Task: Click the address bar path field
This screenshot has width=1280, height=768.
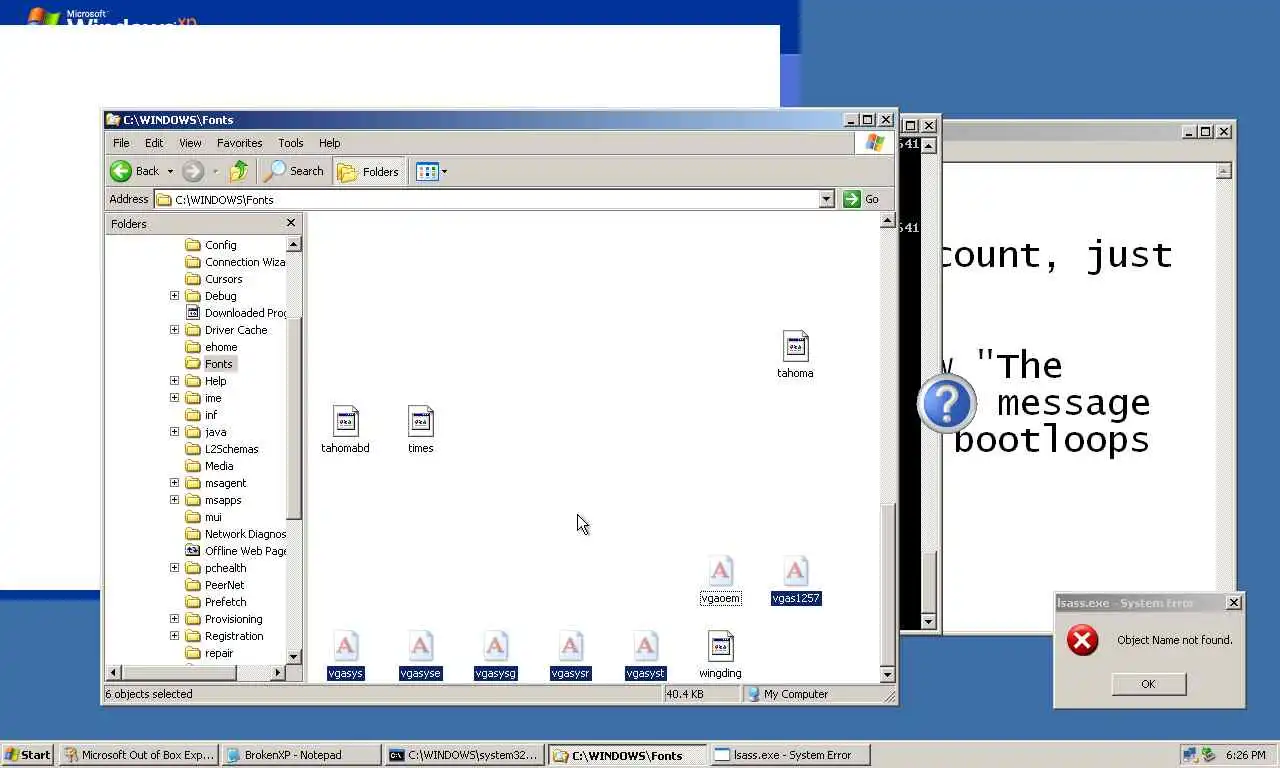Action: coord(487,199)
